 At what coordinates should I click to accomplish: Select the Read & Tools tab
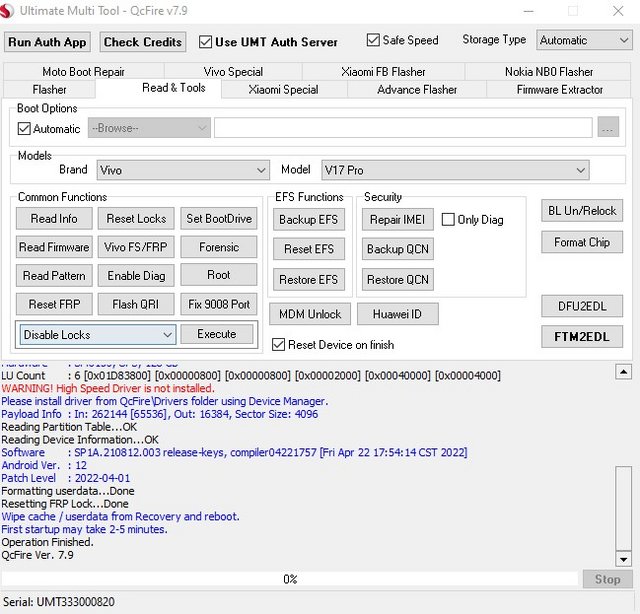click(158, 88)
